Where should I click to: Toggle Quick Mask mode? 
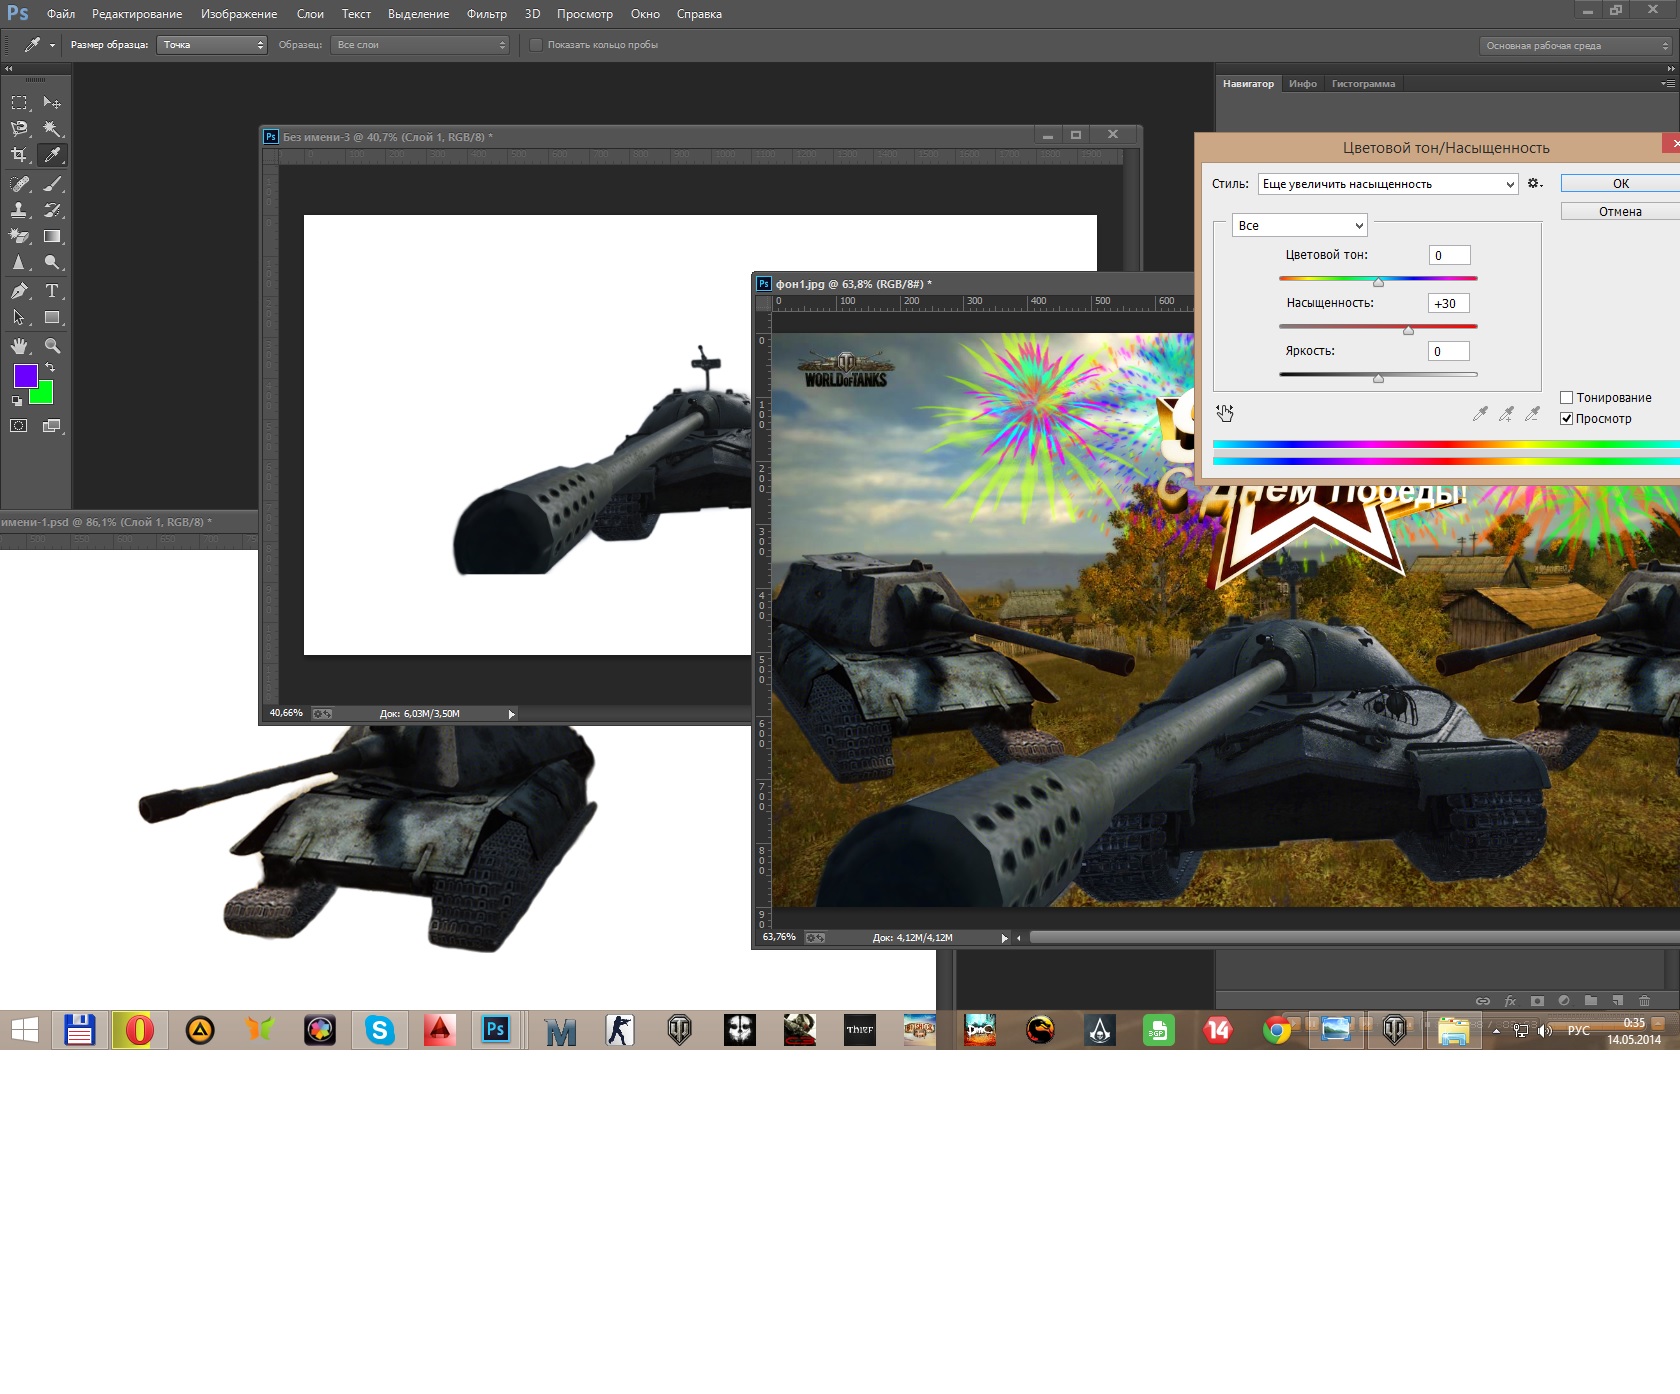19,426
